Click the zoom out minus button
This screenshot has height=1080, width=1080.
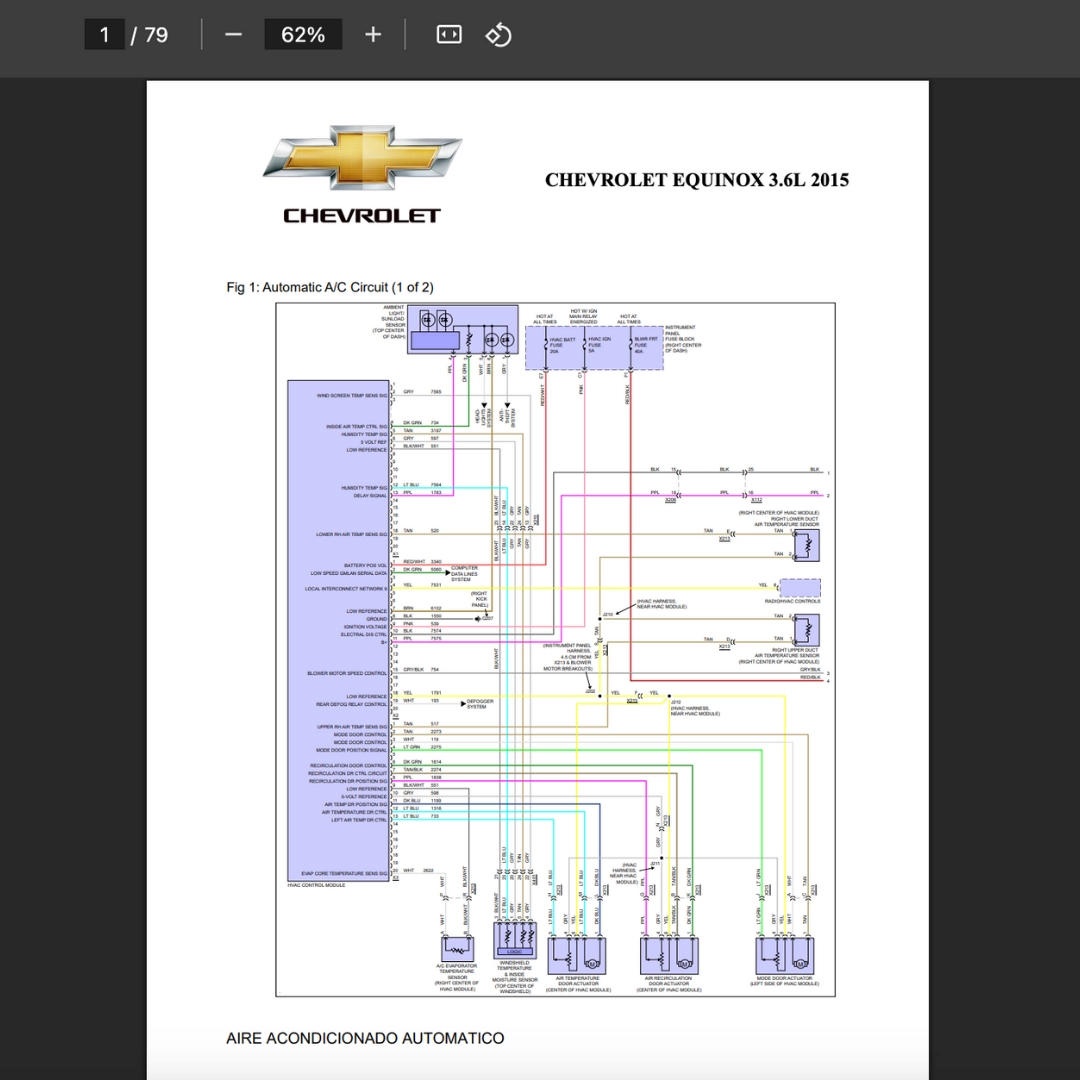tap(233, 34)
